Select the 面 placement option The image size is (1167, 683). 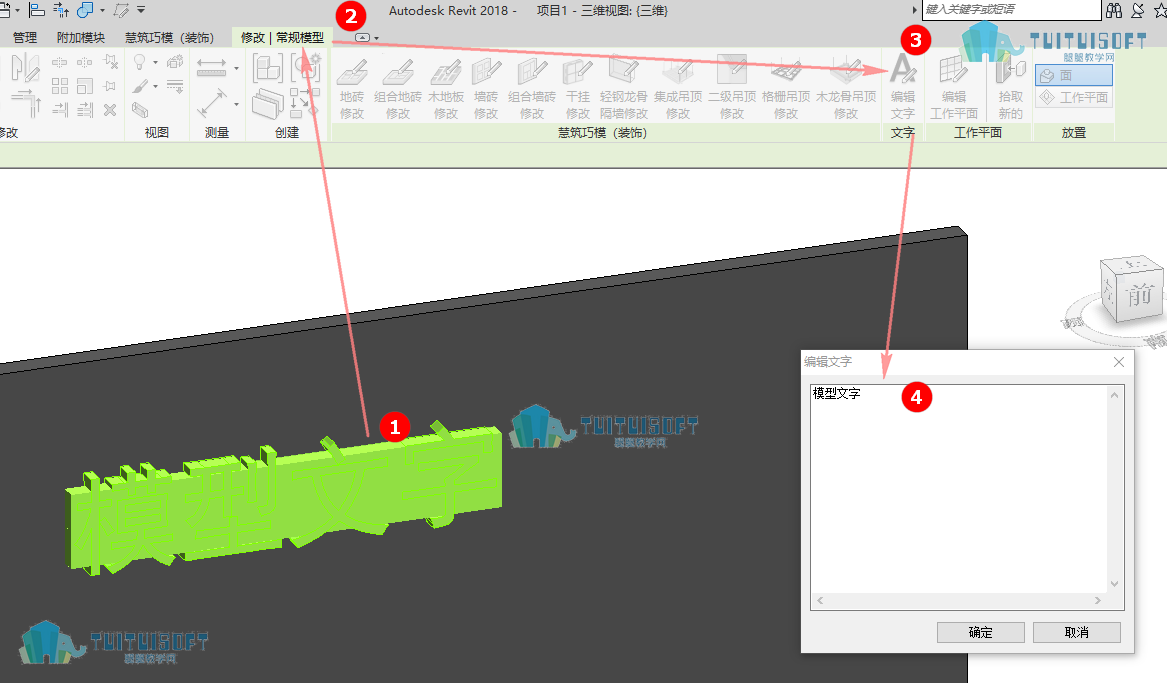1073,75
